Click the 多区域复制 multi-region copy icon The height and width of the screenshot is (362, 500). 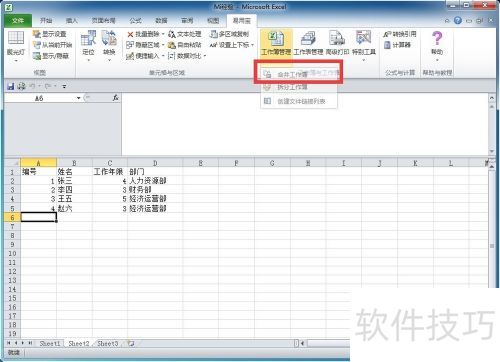[214, 34]
